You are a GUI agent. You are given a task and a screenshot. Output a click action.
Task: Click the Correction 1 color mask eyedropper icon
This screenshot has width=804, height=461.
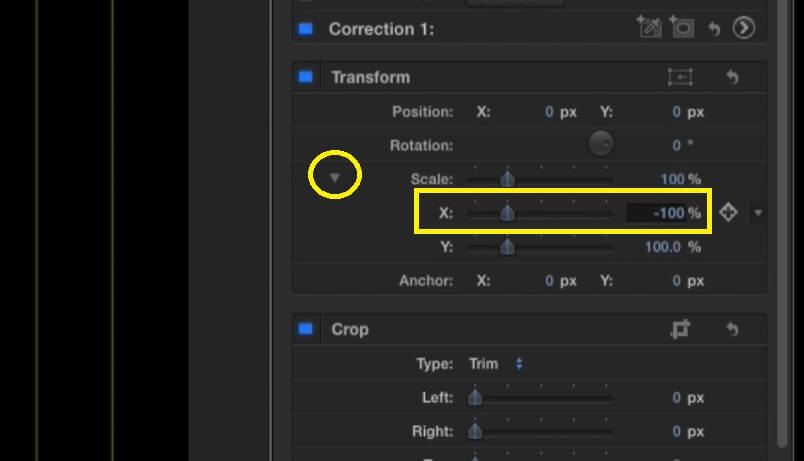[x=649, y=28]
